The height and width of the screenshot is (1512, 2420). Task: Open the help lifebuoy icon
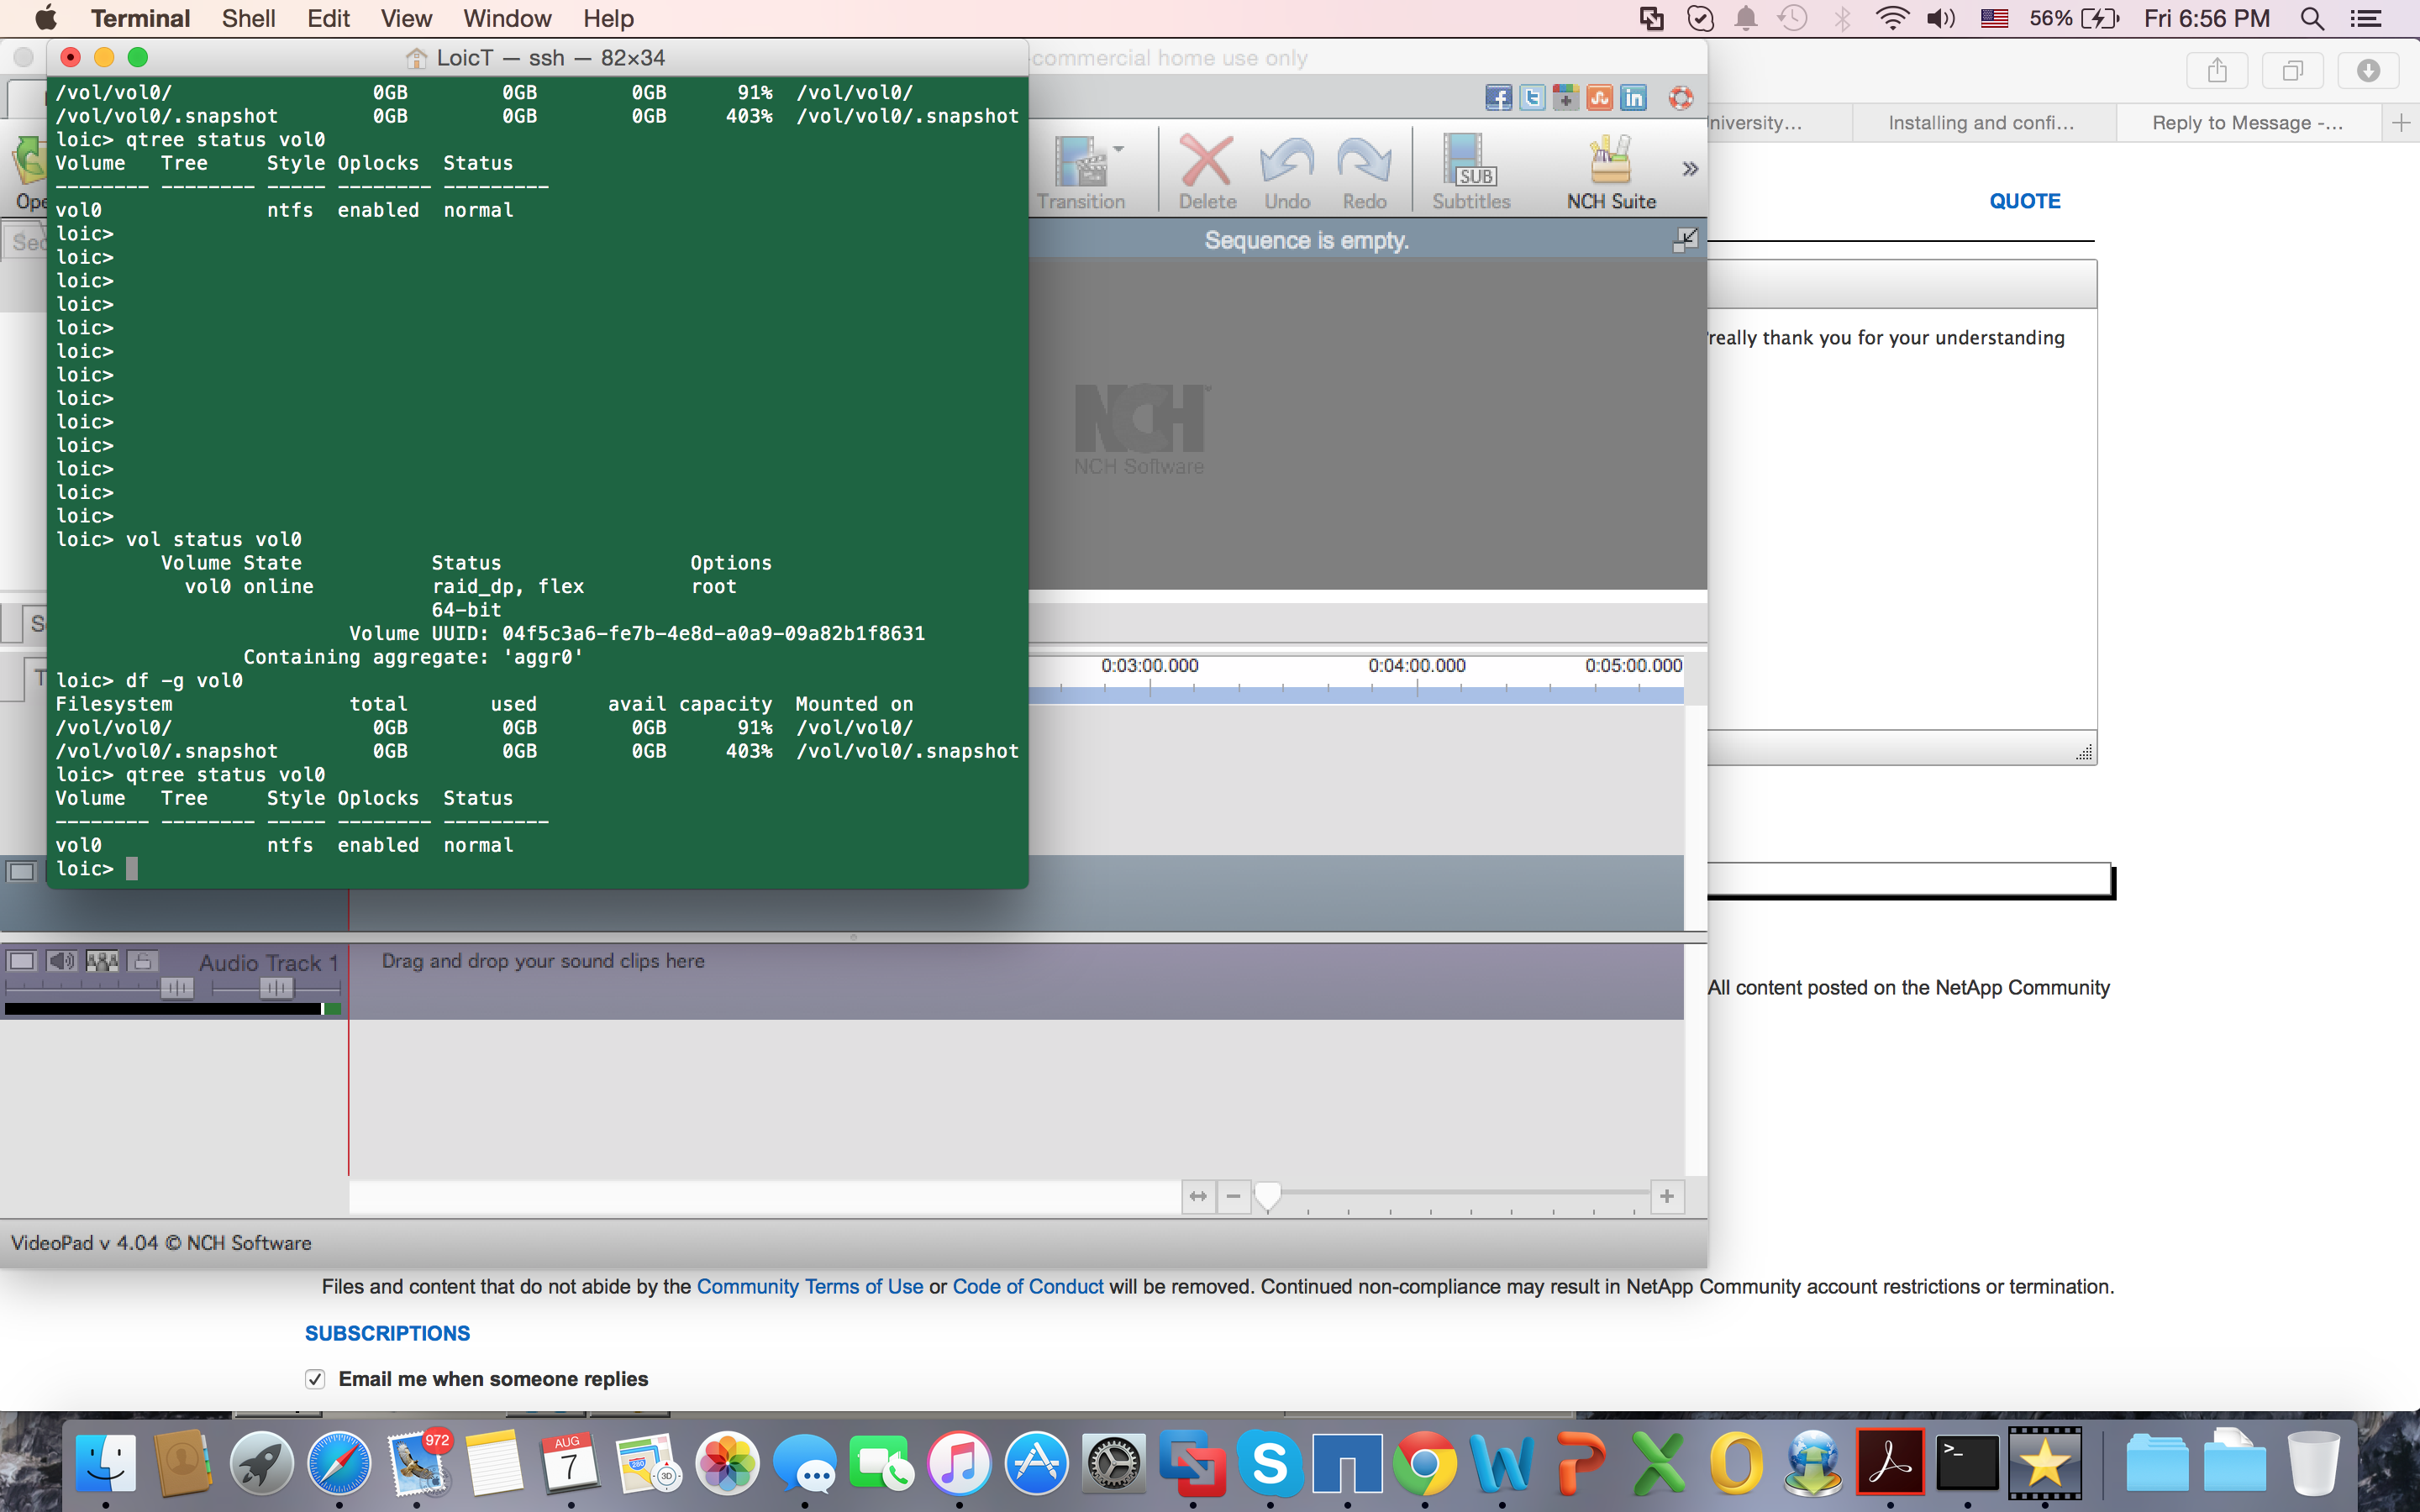point(1680,98)
